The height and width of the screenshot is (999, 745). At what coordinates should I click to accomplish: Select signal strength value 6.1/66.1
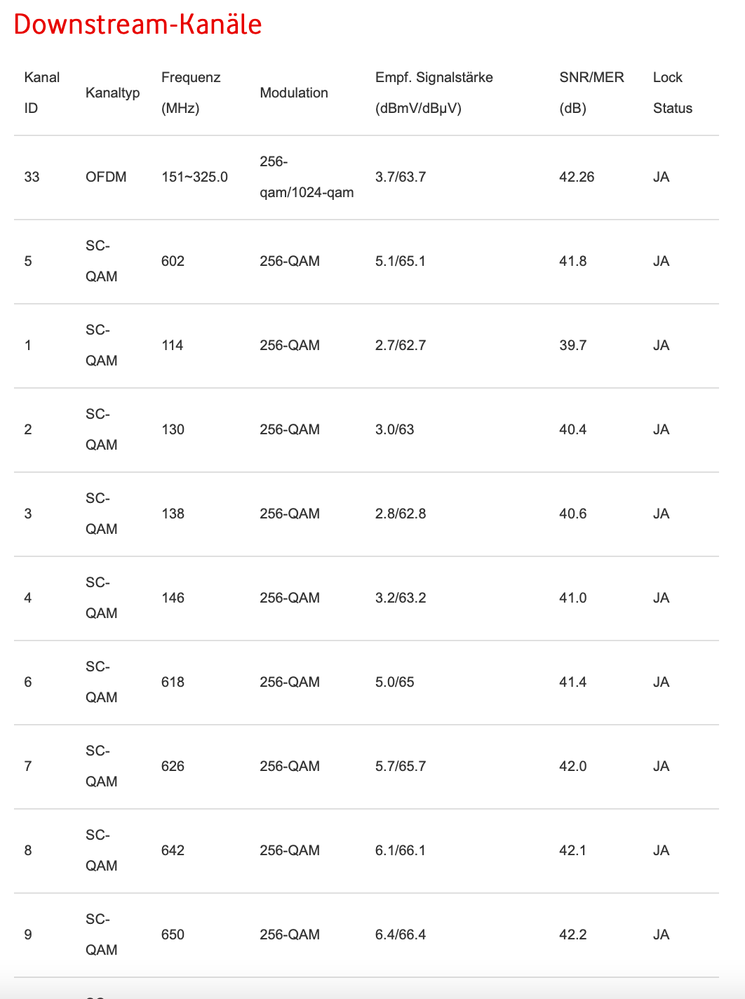pyautogui.click(x=400, y=850)
